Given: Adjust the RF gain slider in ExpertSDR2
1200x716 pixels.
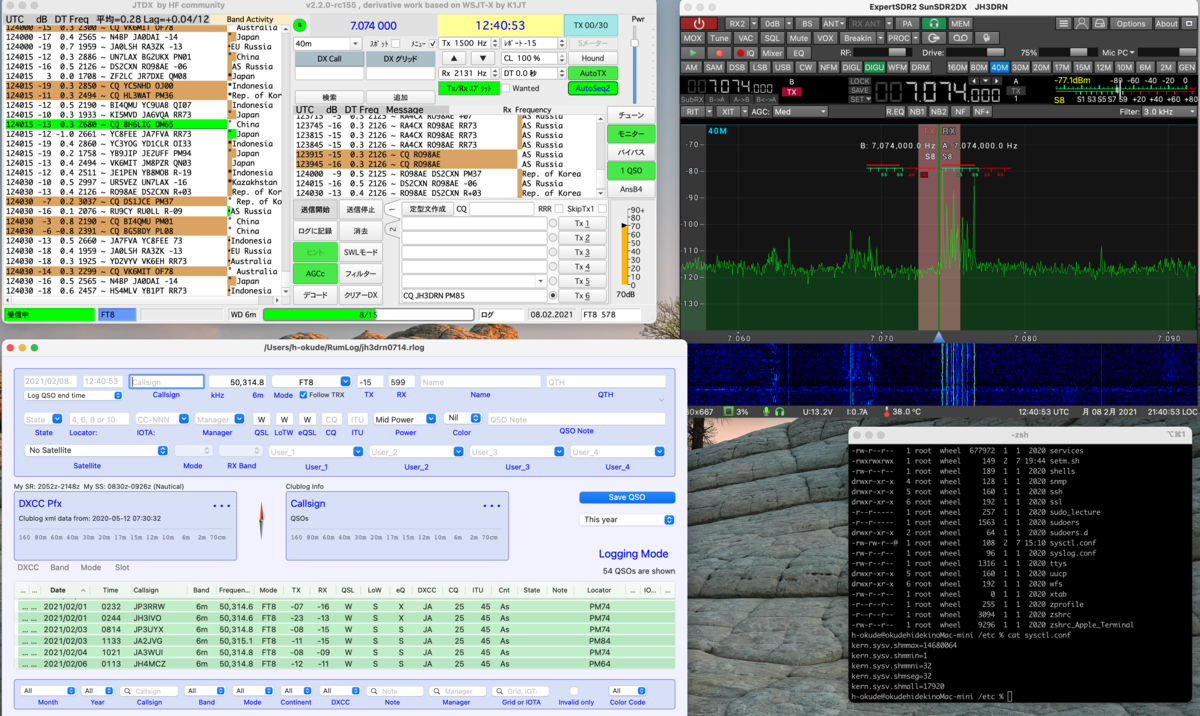Looking at the screenshot, I should coord(882,53).
